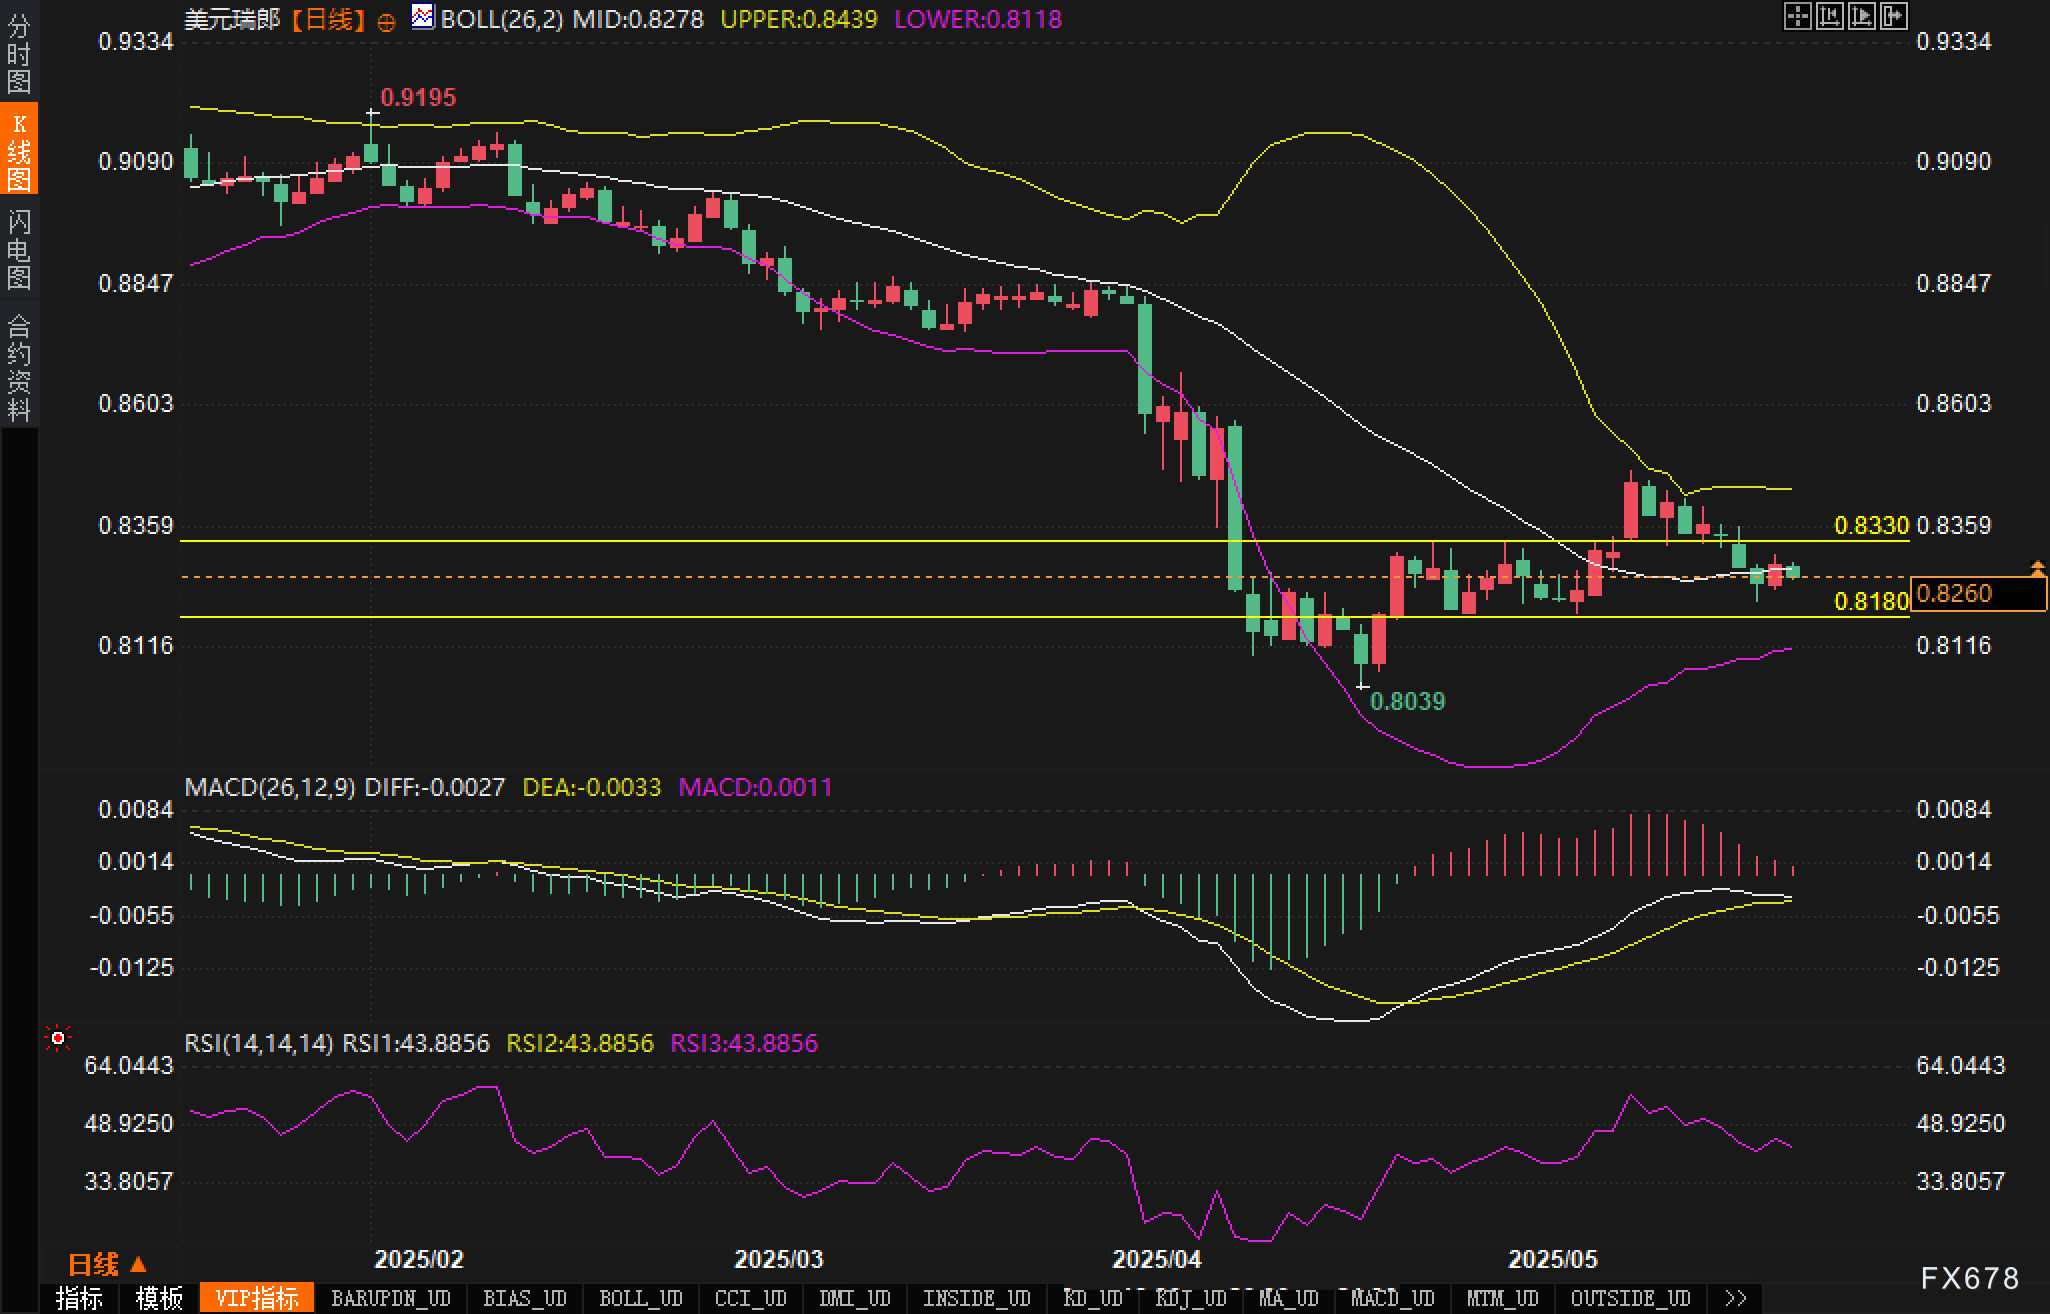Click the chart shift-left axis icon

point(1829,16)
